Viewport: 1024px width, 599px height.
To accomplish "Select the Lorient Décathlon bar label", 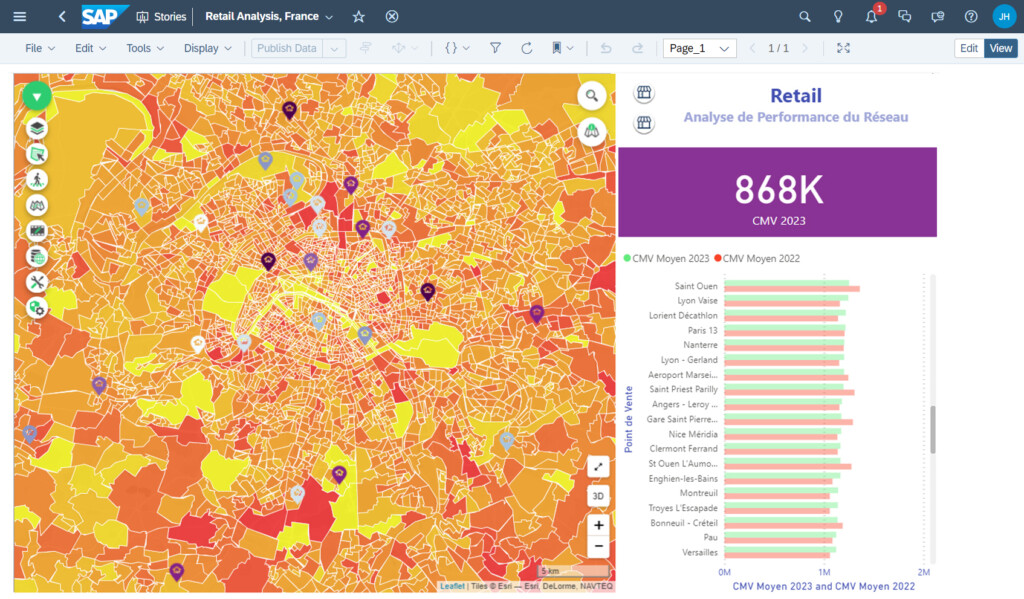I will [x=683, y=316].
